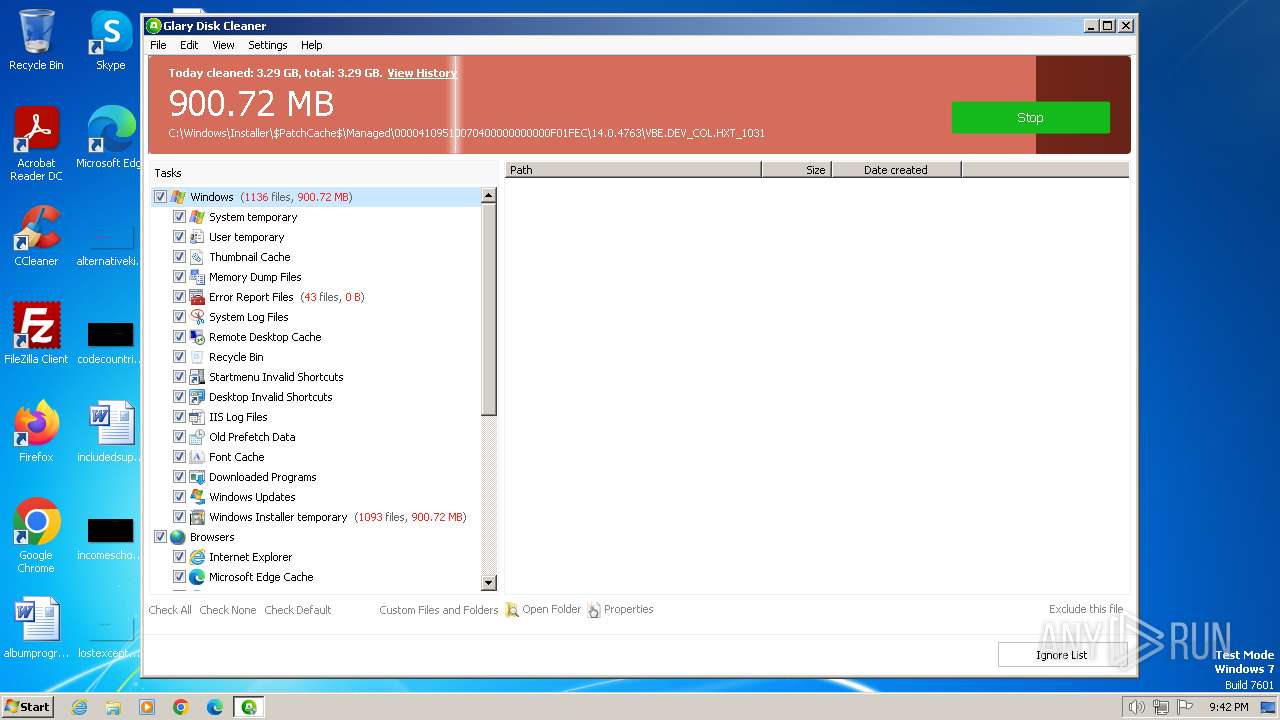1280x720 pixels.
Task: Click the Downloaded Programs icon
Action: (197, 477)
